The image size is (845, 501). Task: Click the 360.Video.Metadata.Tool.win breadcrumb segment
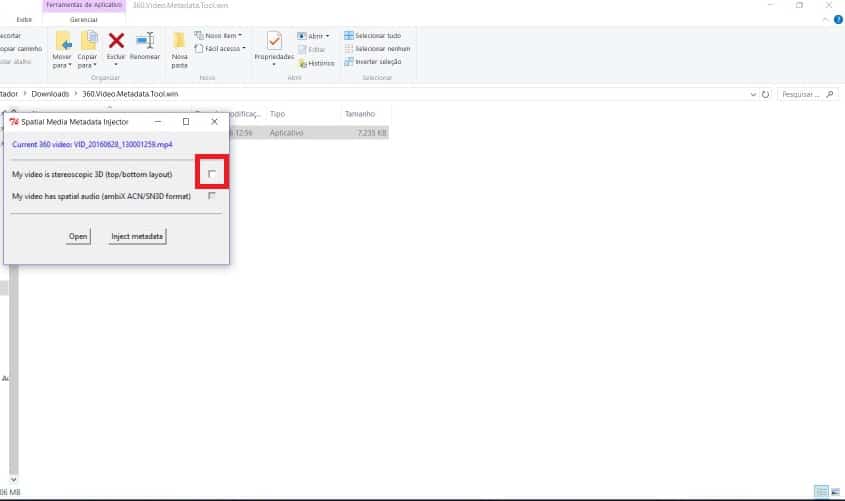point(130,94)
